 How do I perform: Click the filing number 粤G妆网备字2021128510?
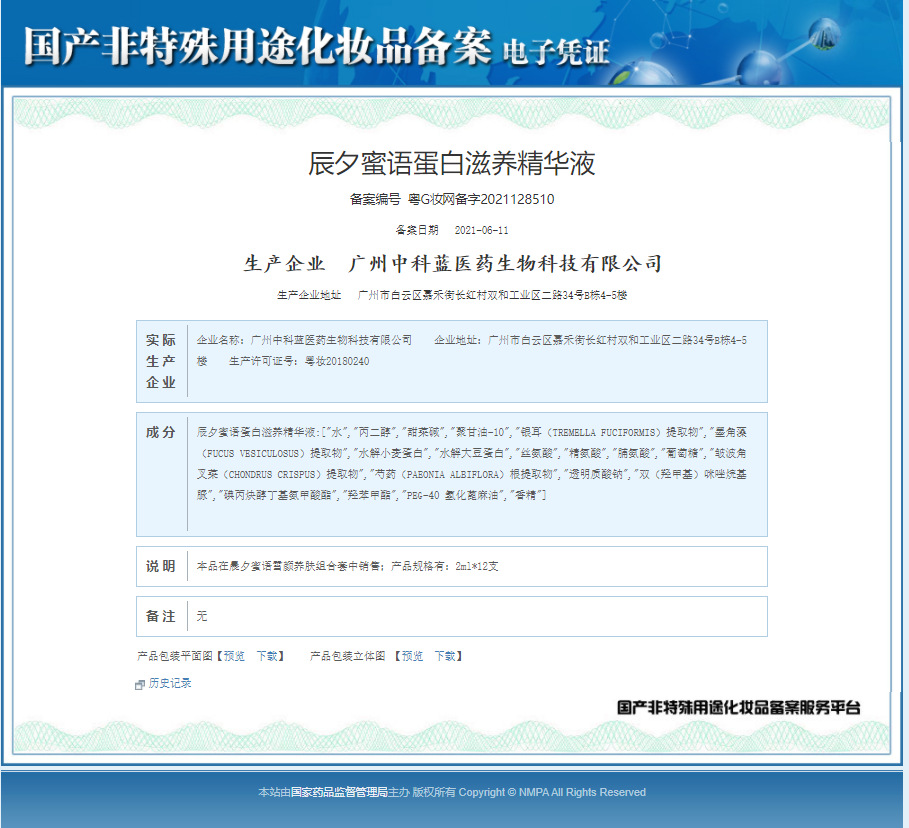click(x=481, y=199)
